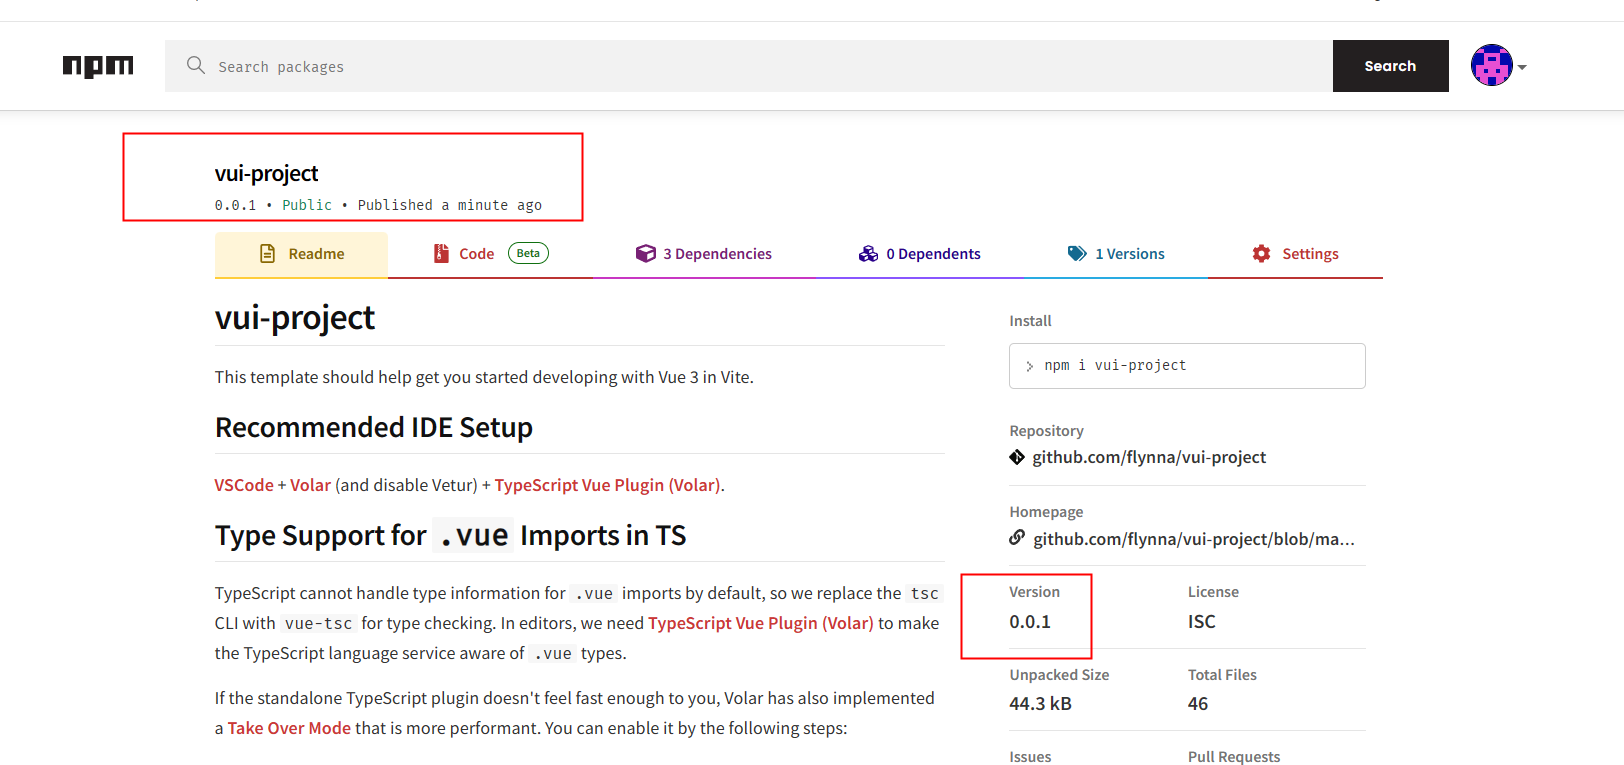Screen dimensions: 1624x765
Task: Click the Type Support for .vue Imports heading
Action: point(451,536)
